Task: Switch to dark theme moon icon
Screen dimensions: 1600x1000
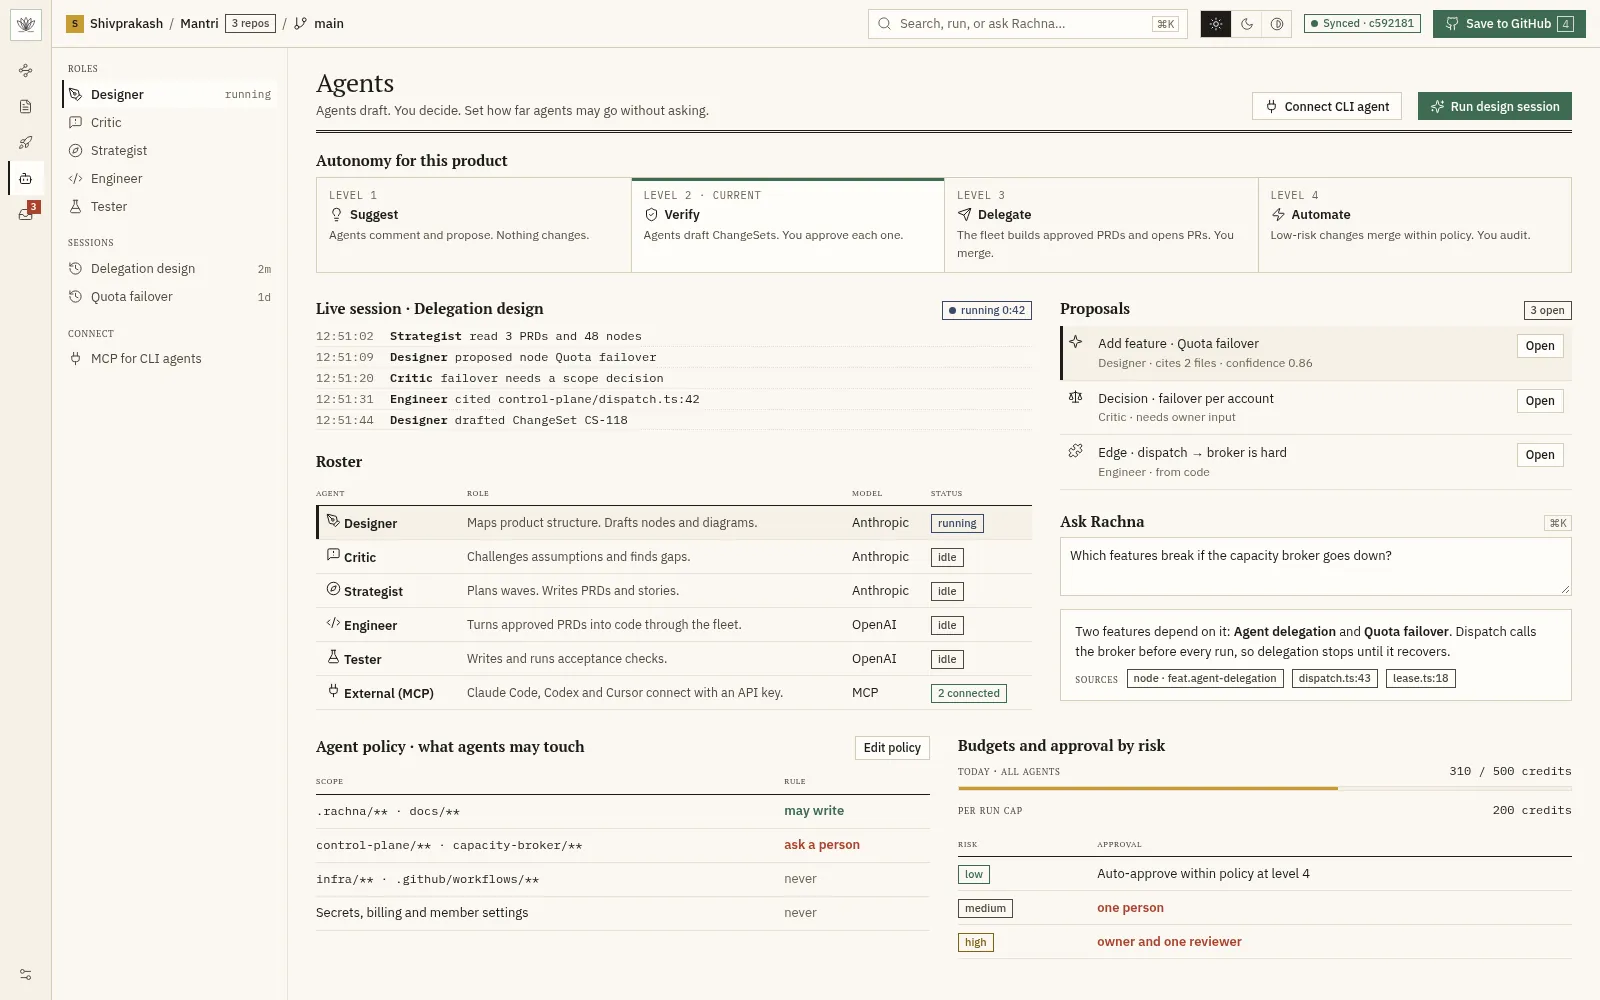Action: 1247,24
